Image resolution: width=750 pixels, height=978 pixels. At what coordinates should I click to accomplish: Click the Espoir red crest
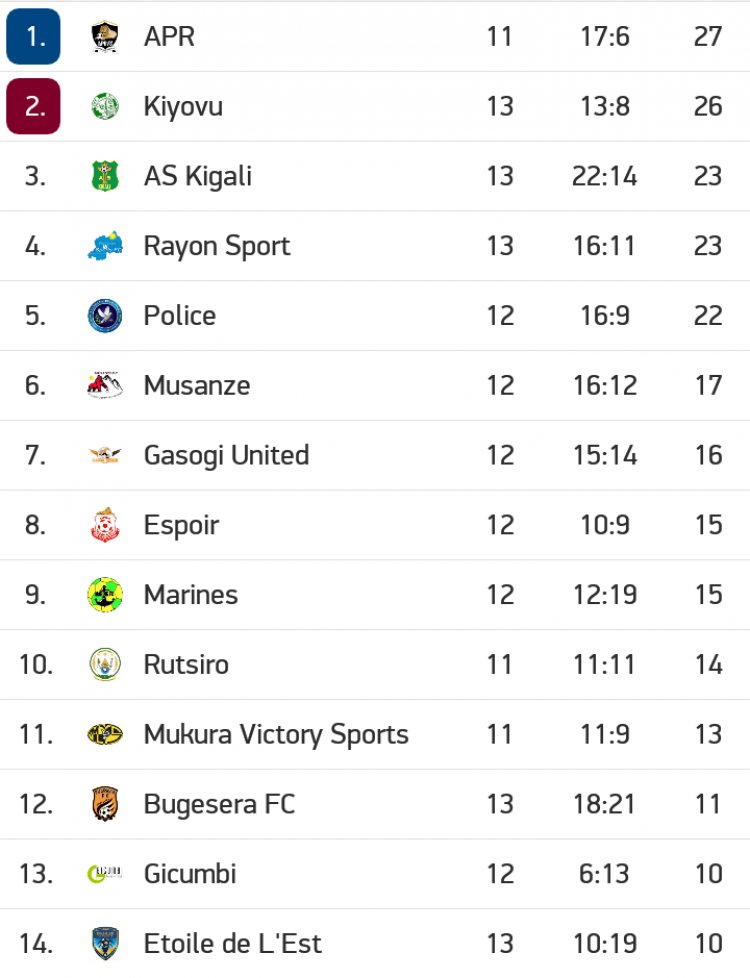pyautogui.click(x=105, y=525)
